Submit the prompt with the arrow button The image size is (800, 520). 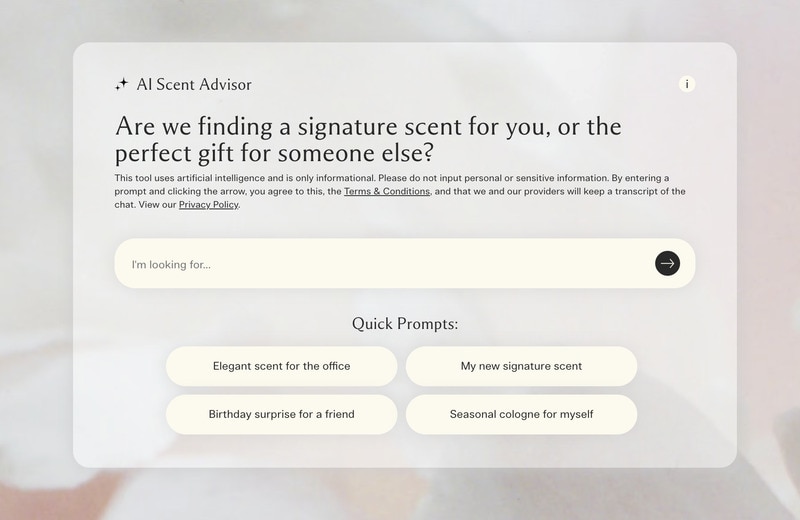[667, 264]
